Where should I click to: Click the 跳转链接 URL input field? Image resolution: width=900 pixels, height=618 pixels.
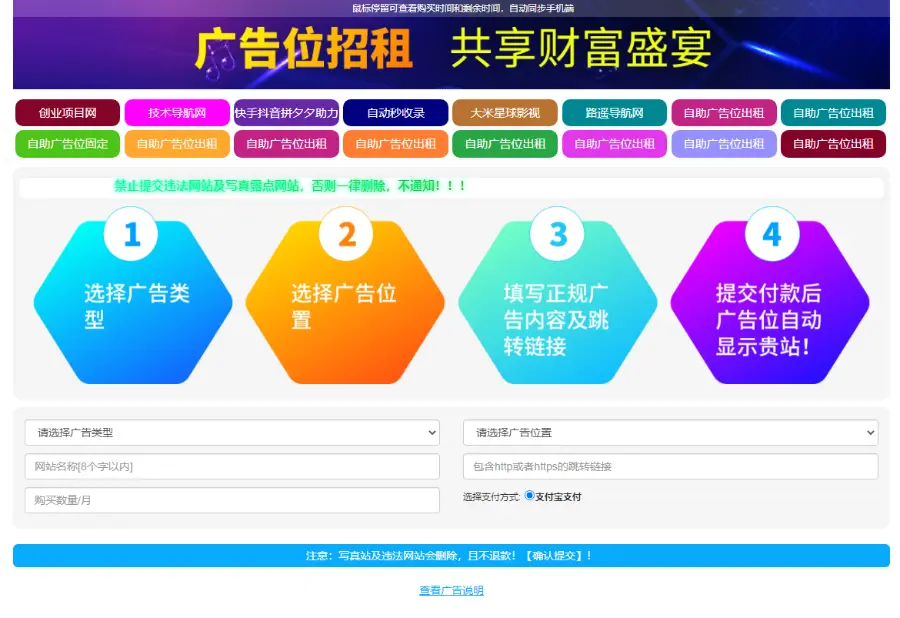pos(670,467)
